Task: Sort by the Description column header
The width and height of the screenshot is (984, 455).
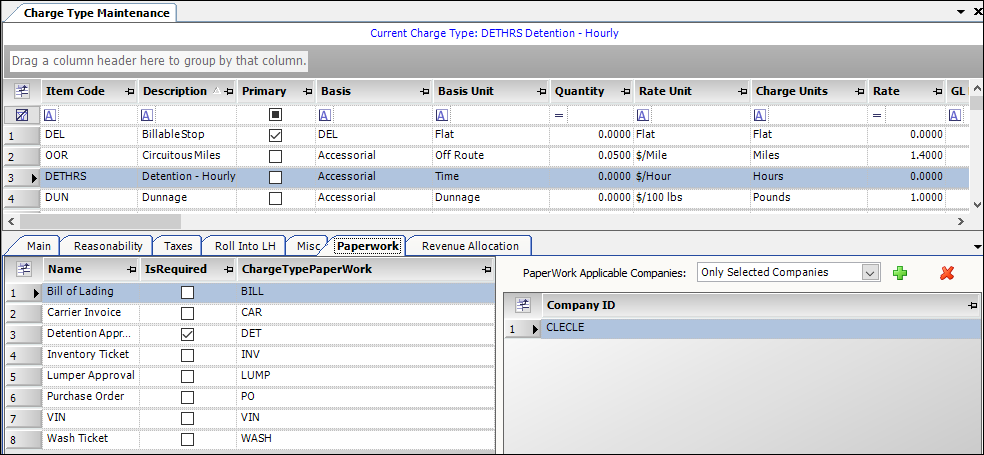Action: point(174,91)
